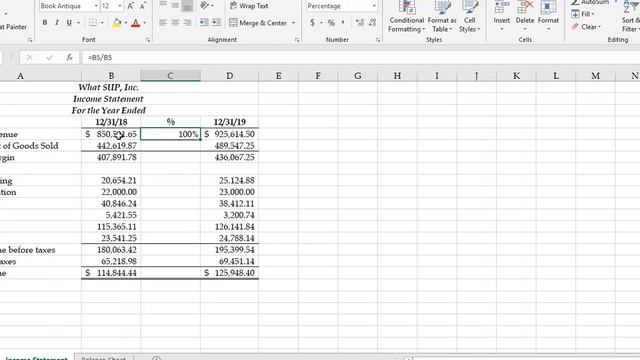The image size is (640, 360).
Task: Select column D header
Action: tap(230, 76)
